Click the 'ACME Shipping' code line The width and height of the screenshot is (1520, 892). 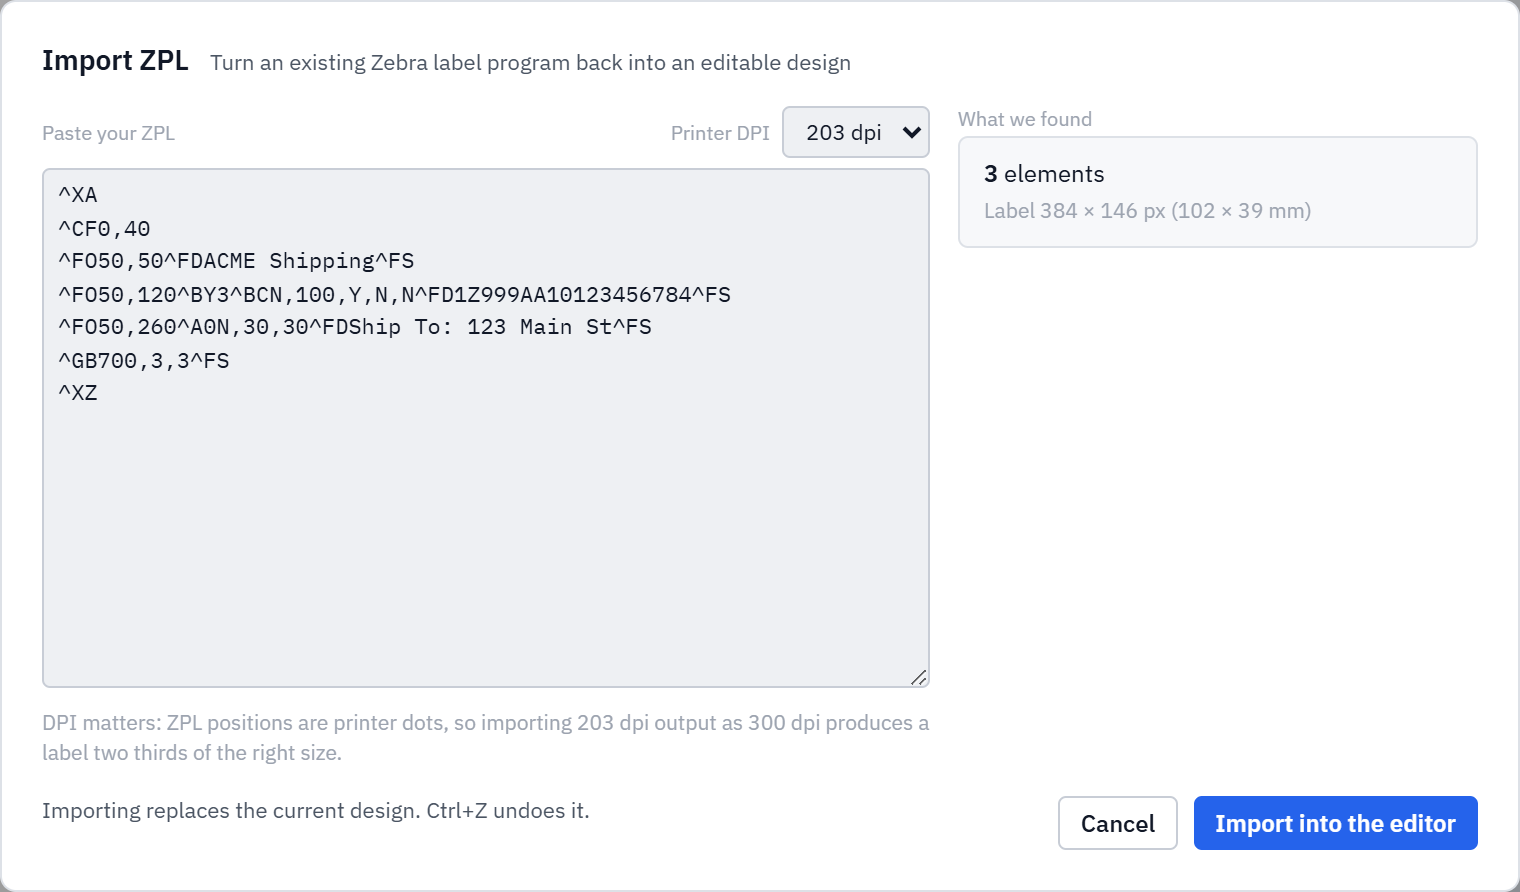[x=236, y=261]
